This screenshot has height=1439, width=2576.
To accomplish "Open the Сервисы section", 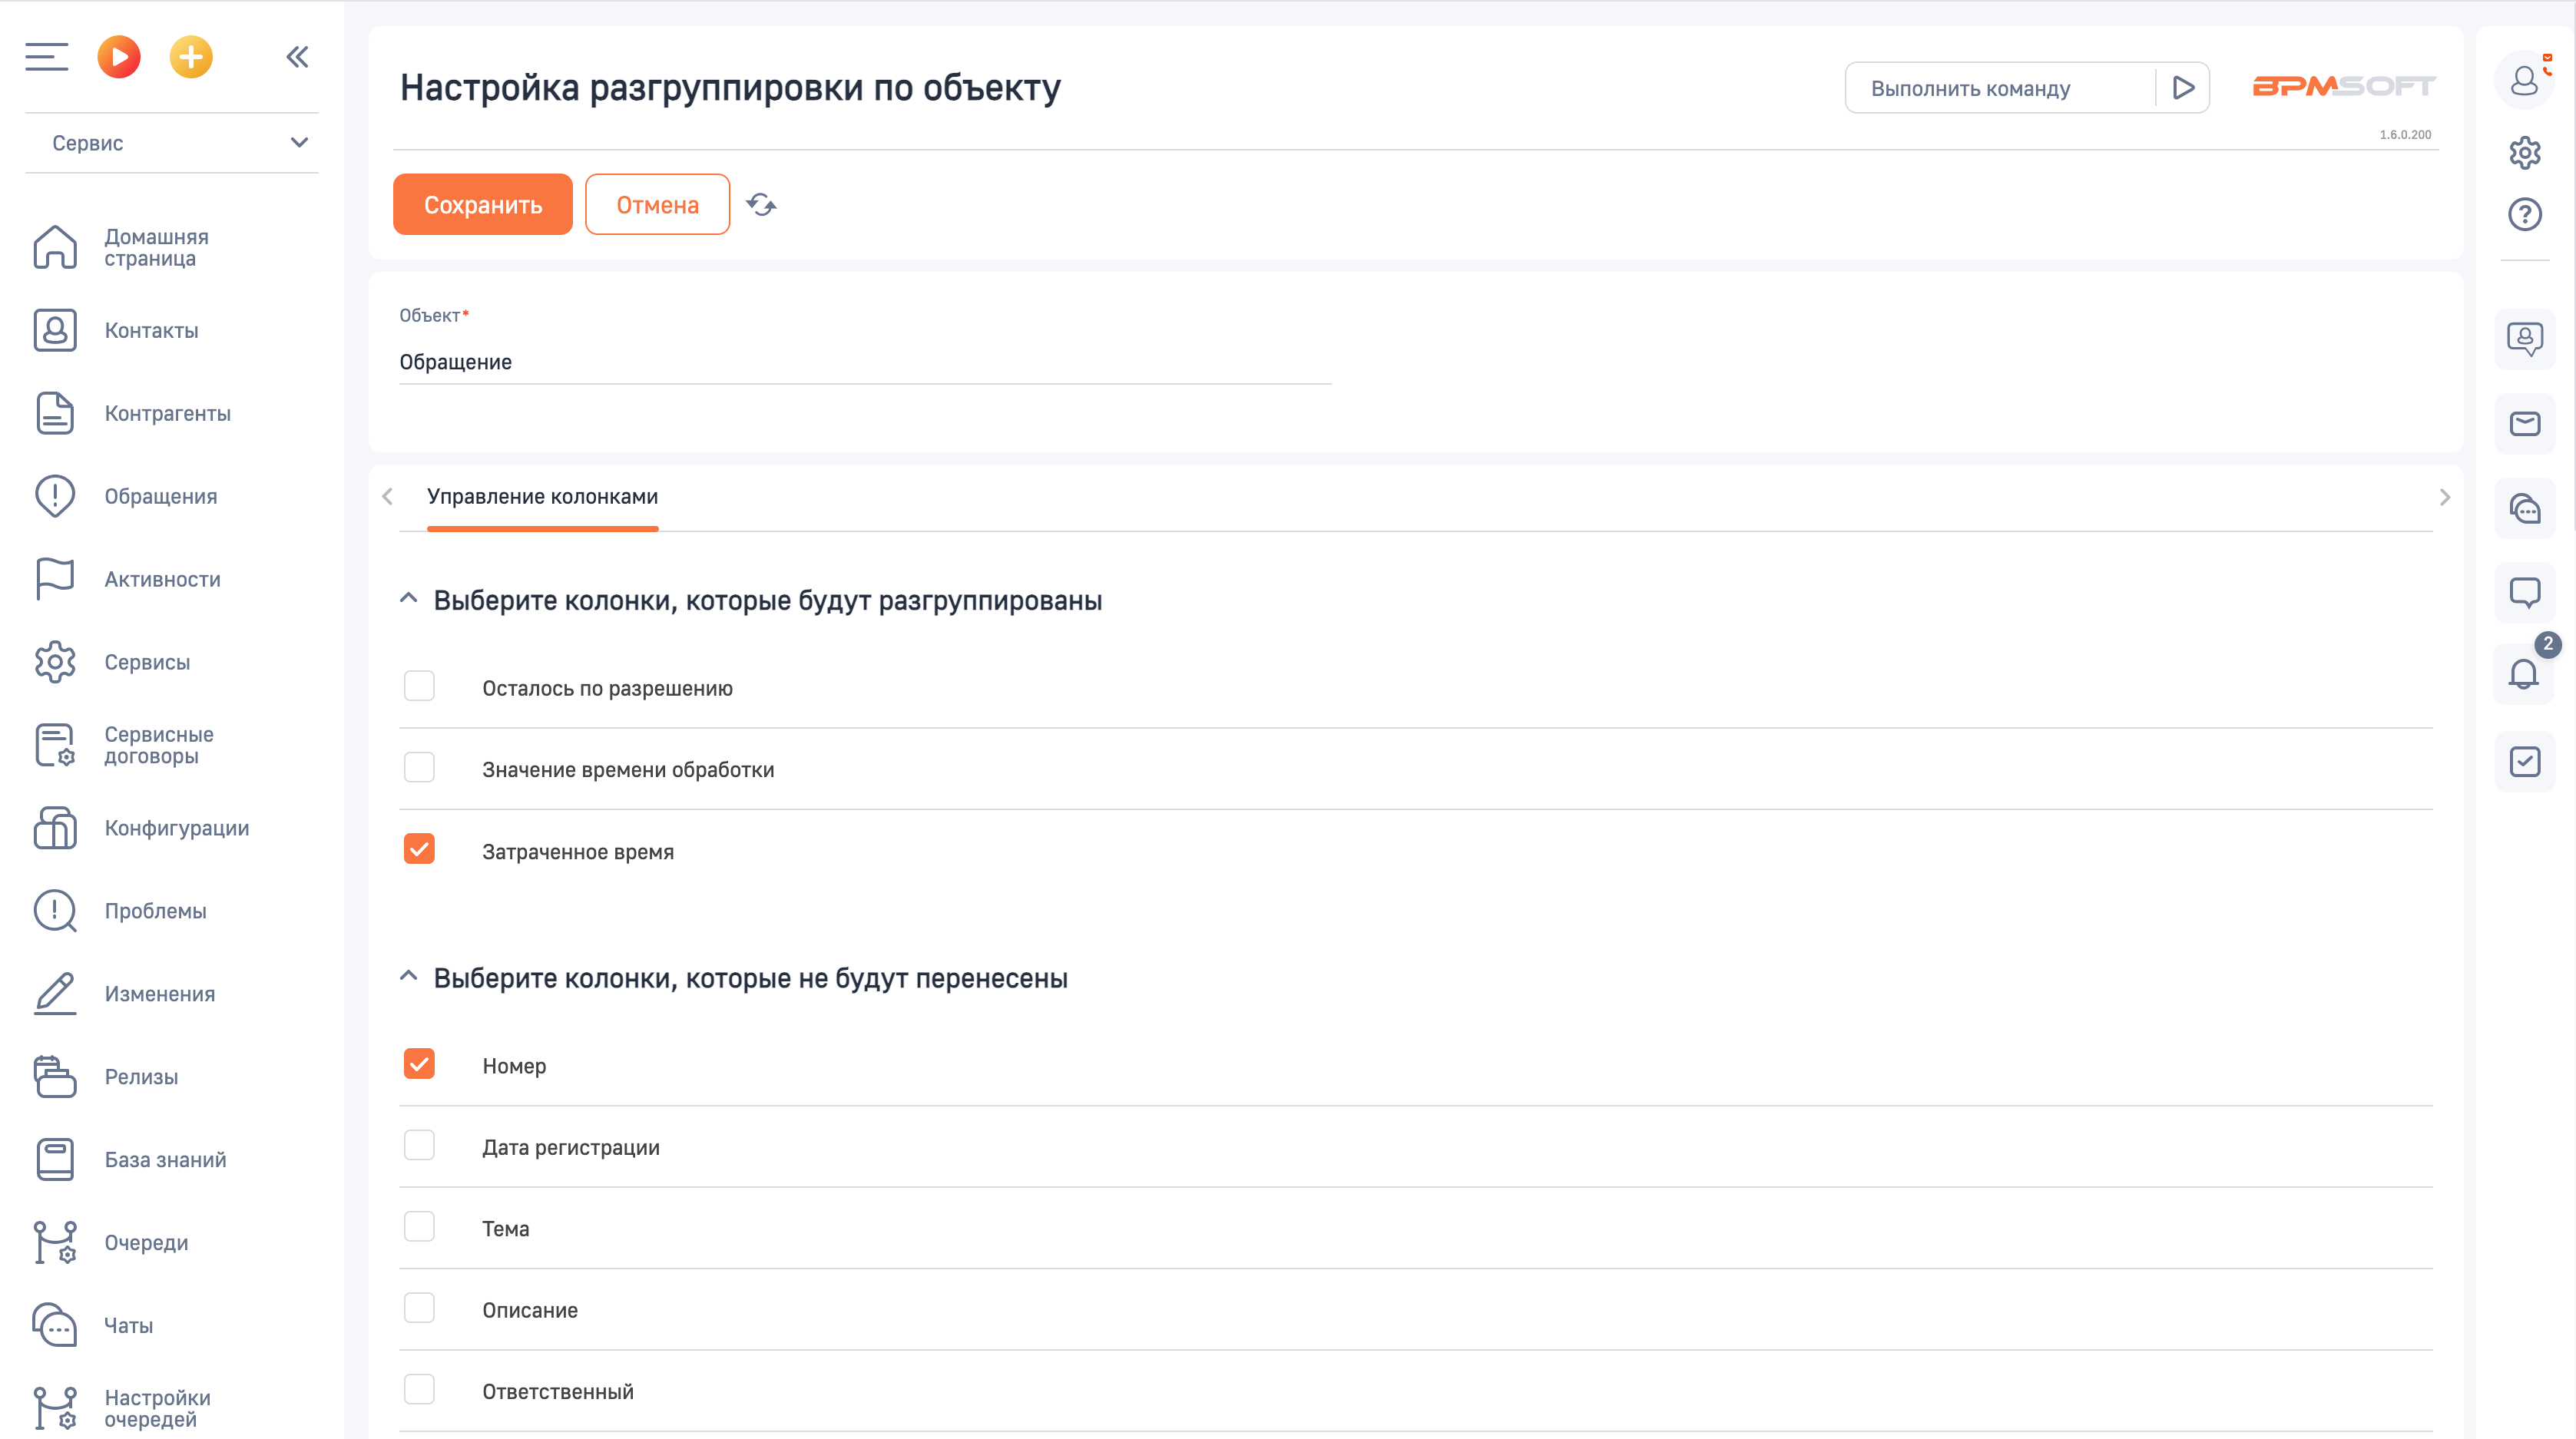I will pyautogui.click(x=147, y=663).
